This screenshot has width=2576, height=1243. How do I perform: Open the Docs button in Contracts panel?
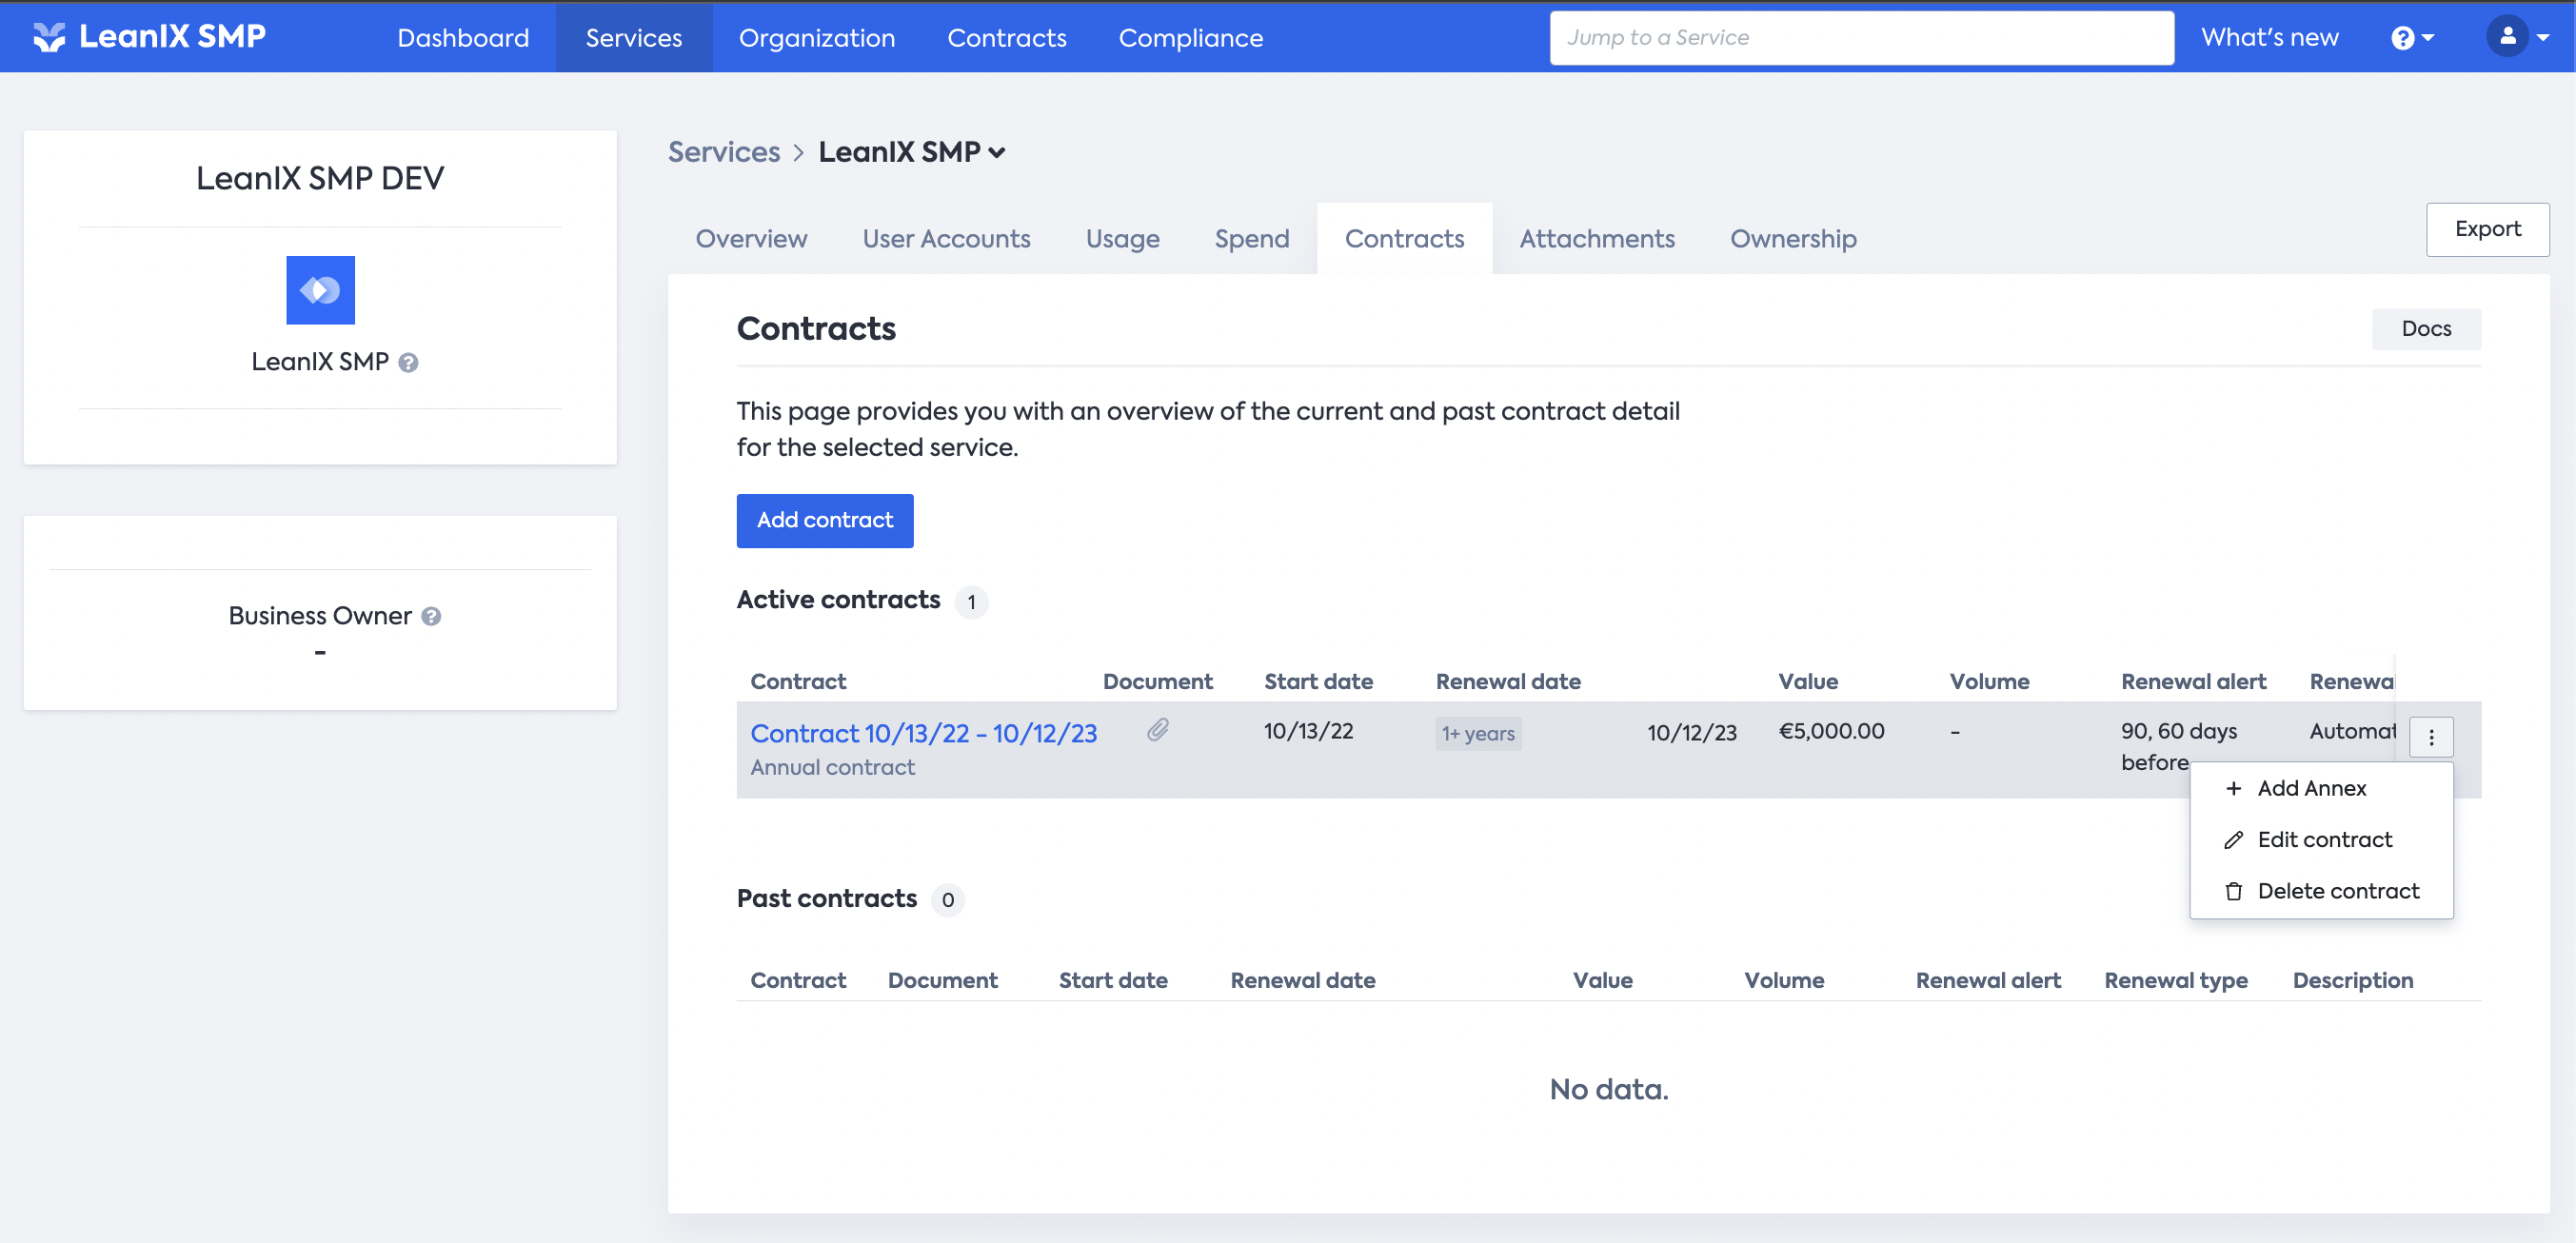tap(2425, 329)
